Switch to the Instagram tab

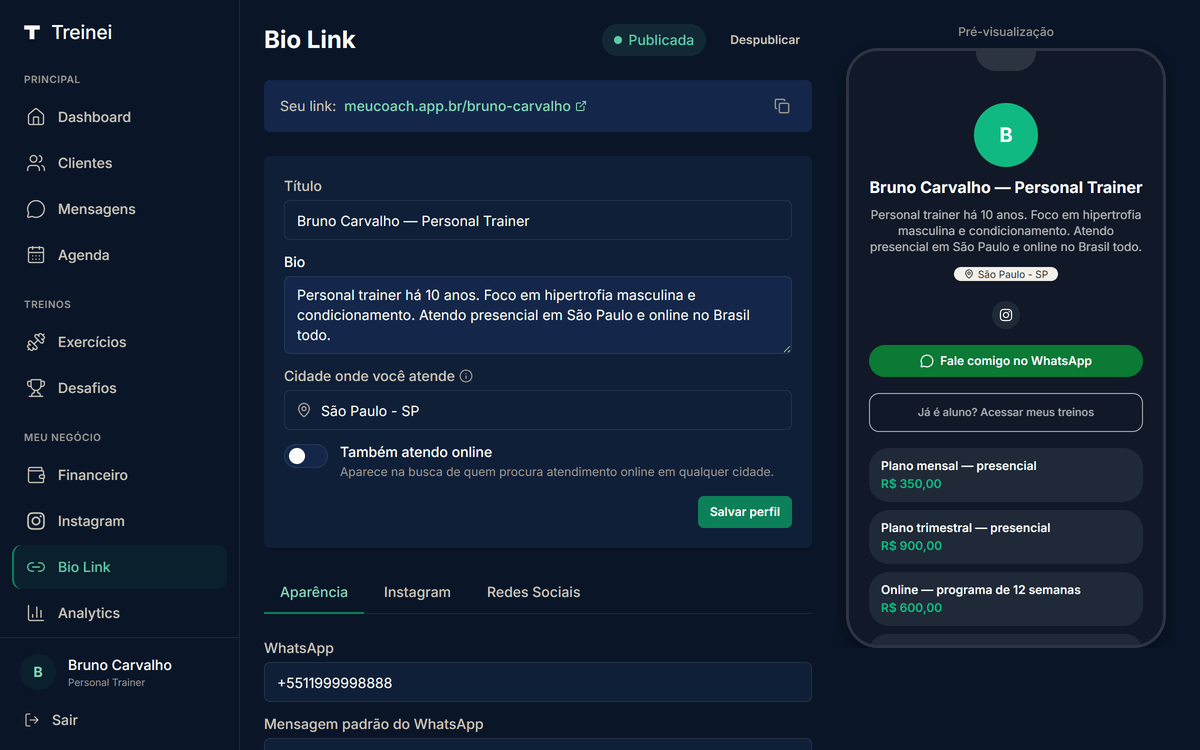(x=417, y=592)
